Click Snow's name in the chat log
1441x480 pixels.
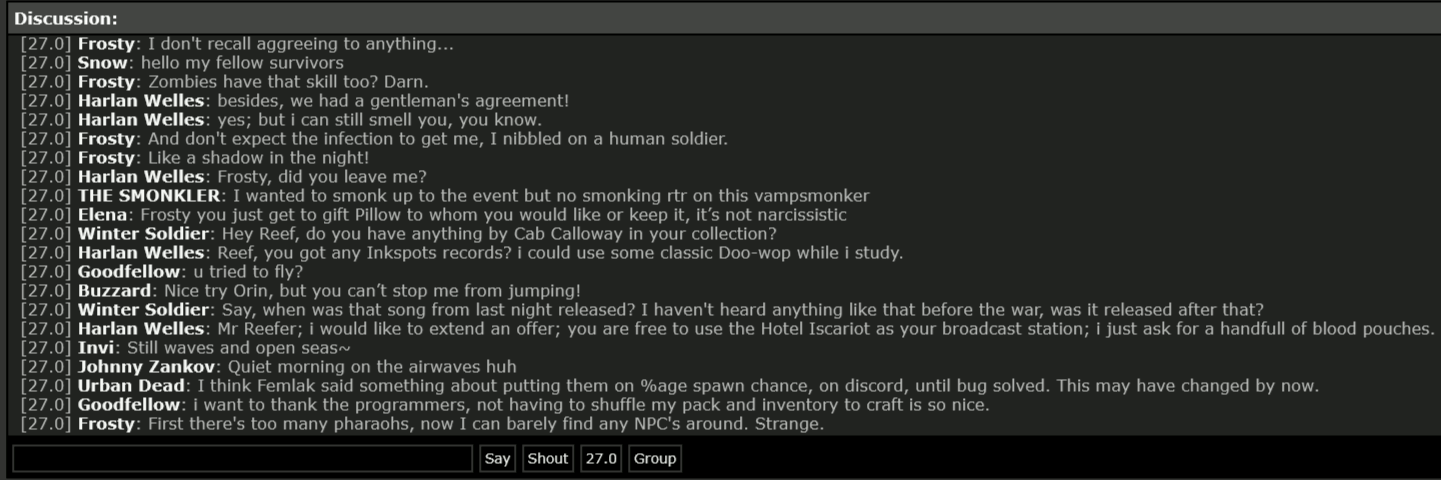pyautogui.click(x=103, y=63)
